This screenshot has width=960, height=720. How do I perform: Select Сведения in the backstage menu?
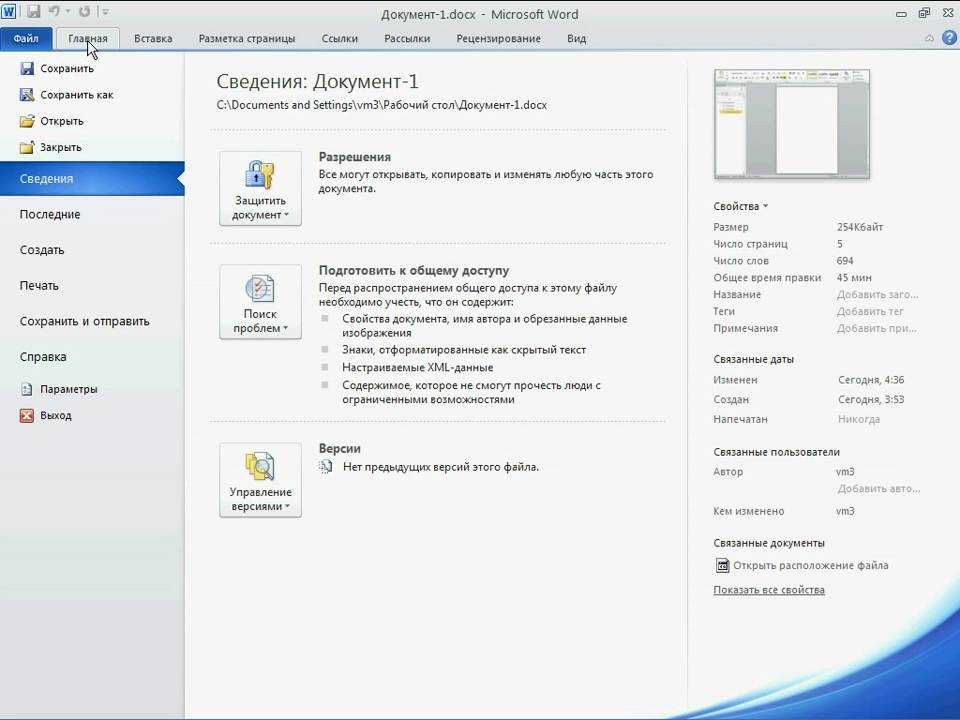[x=92, y=179]
